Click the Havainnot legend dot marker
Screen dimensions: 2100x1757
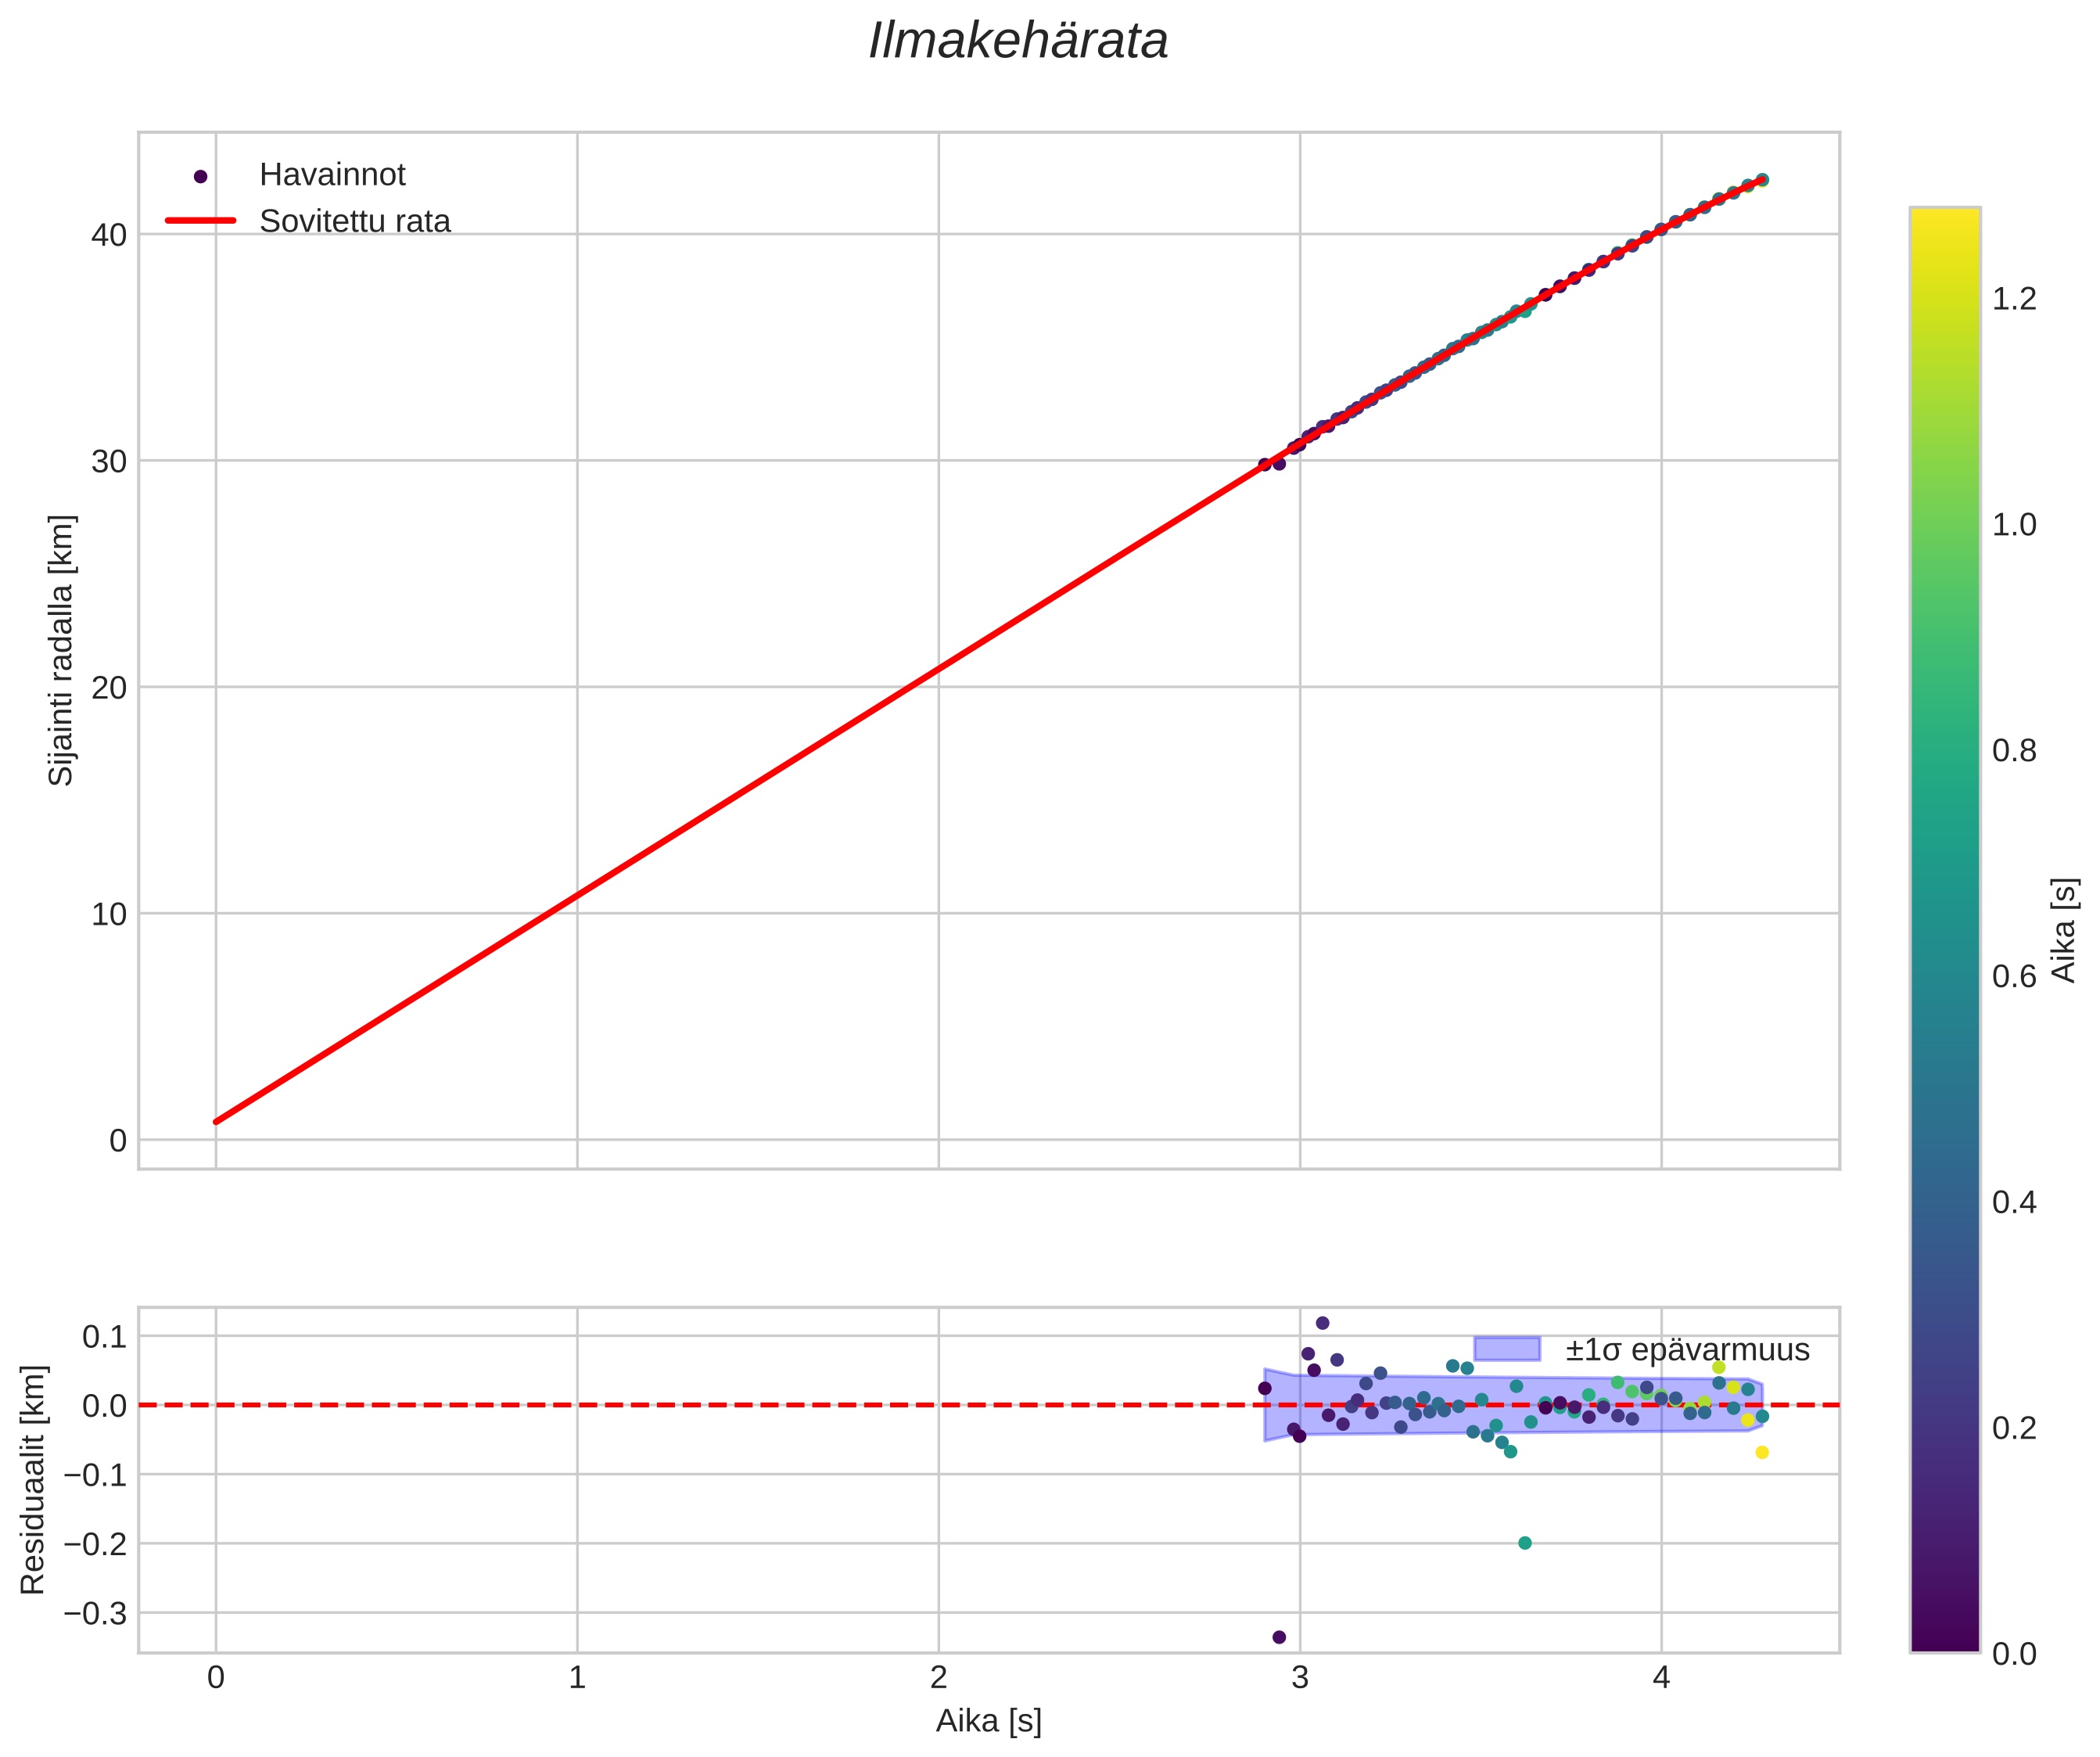pos(200,176)
